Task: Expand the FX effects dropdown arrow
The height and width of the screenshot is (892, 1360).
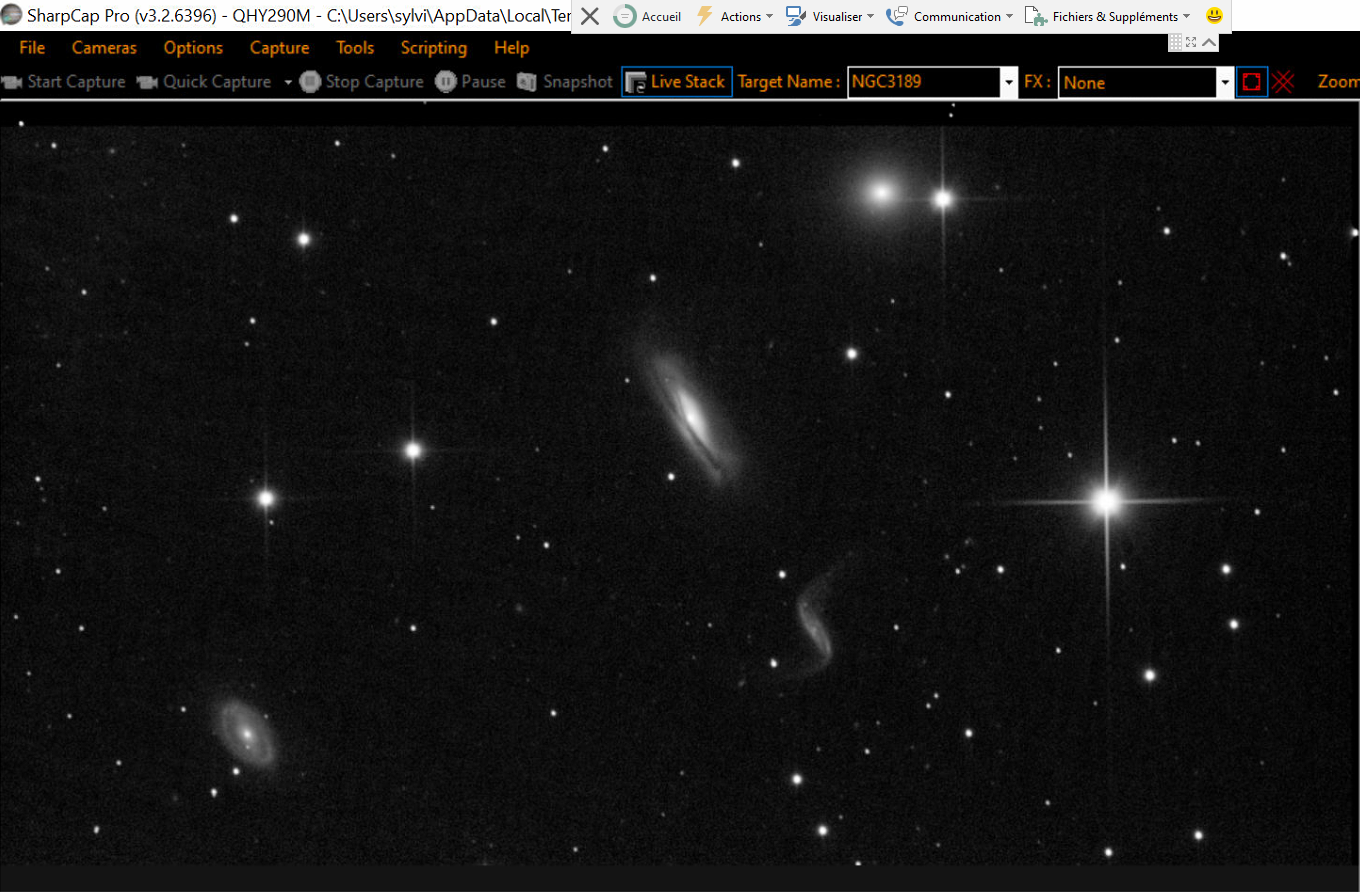Action: tap(1226, 83)
